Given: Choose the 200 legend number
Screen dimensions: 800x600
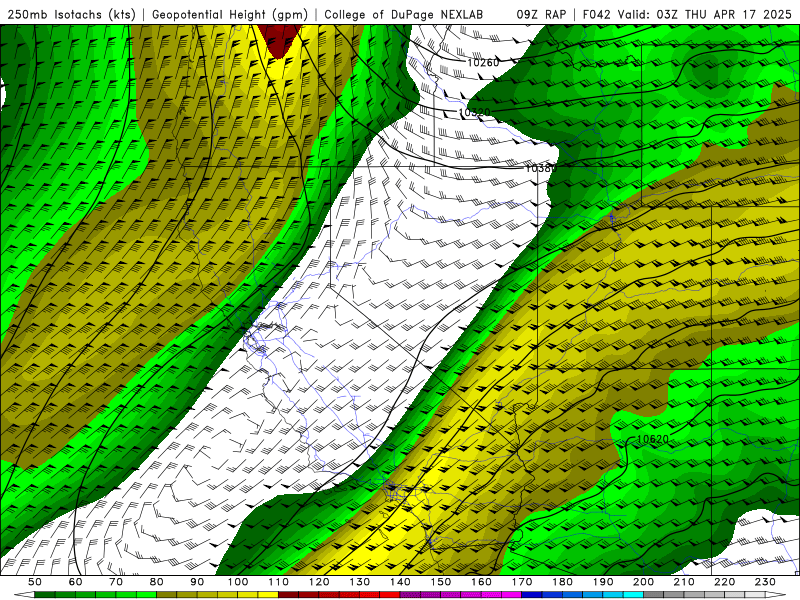Looking at the screenshot, I should (643, 582).
